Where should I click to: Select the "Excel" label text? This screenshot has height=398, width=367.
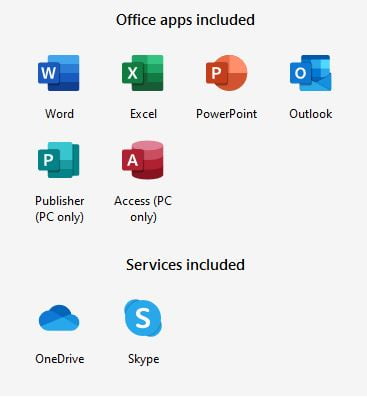[x=143, y=114]
